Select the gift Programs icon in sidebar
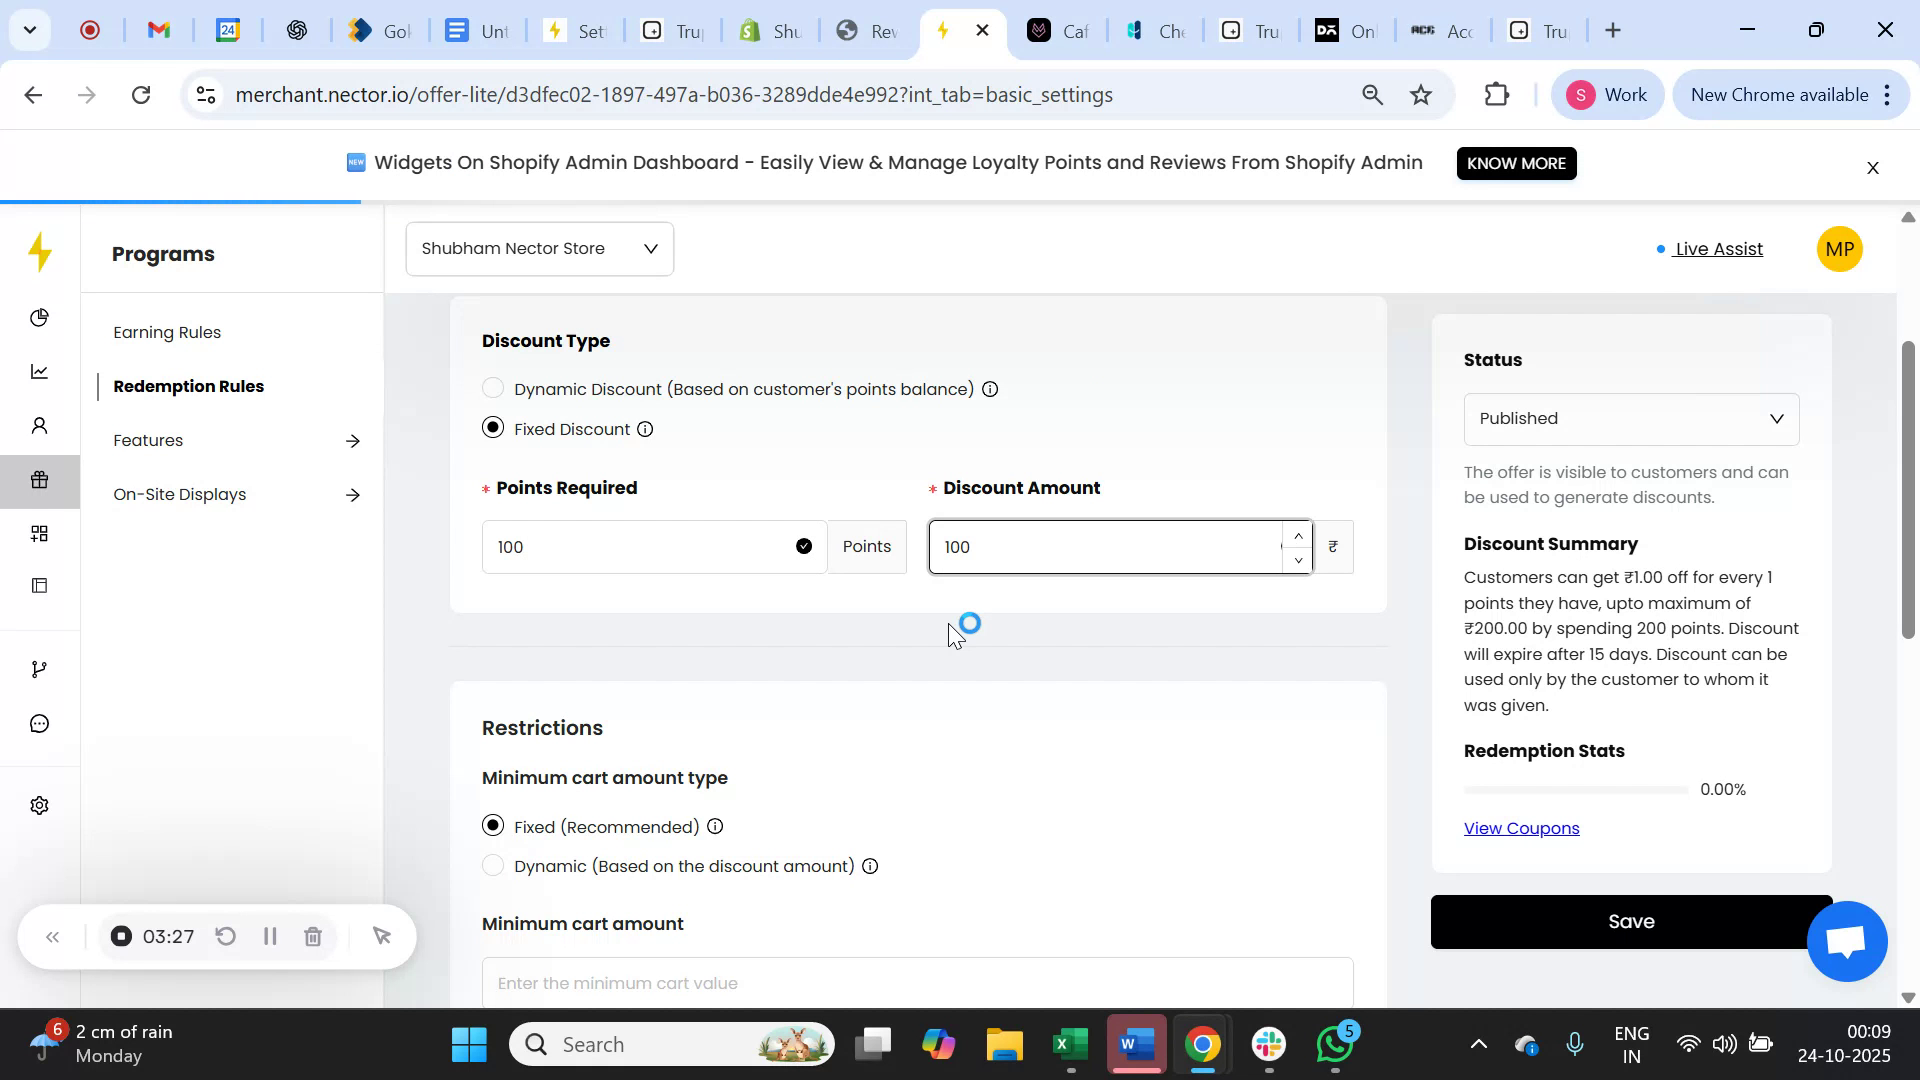The width and height of the screenshot is (1920, 1080). (x=39, y=480)
